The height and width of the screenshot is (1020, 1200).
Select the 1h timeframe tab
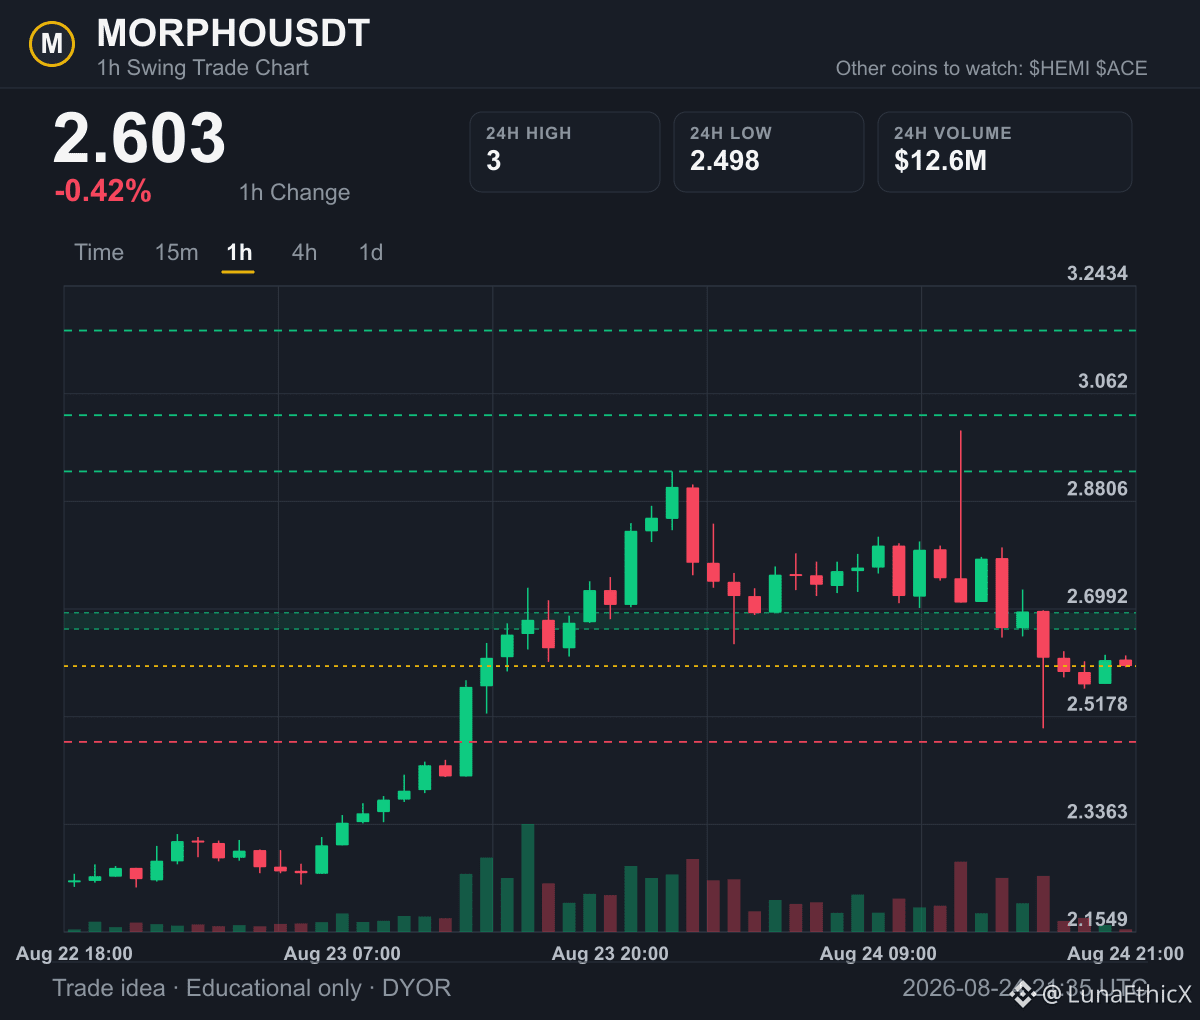pyautogui.click(x=239, y=252)
